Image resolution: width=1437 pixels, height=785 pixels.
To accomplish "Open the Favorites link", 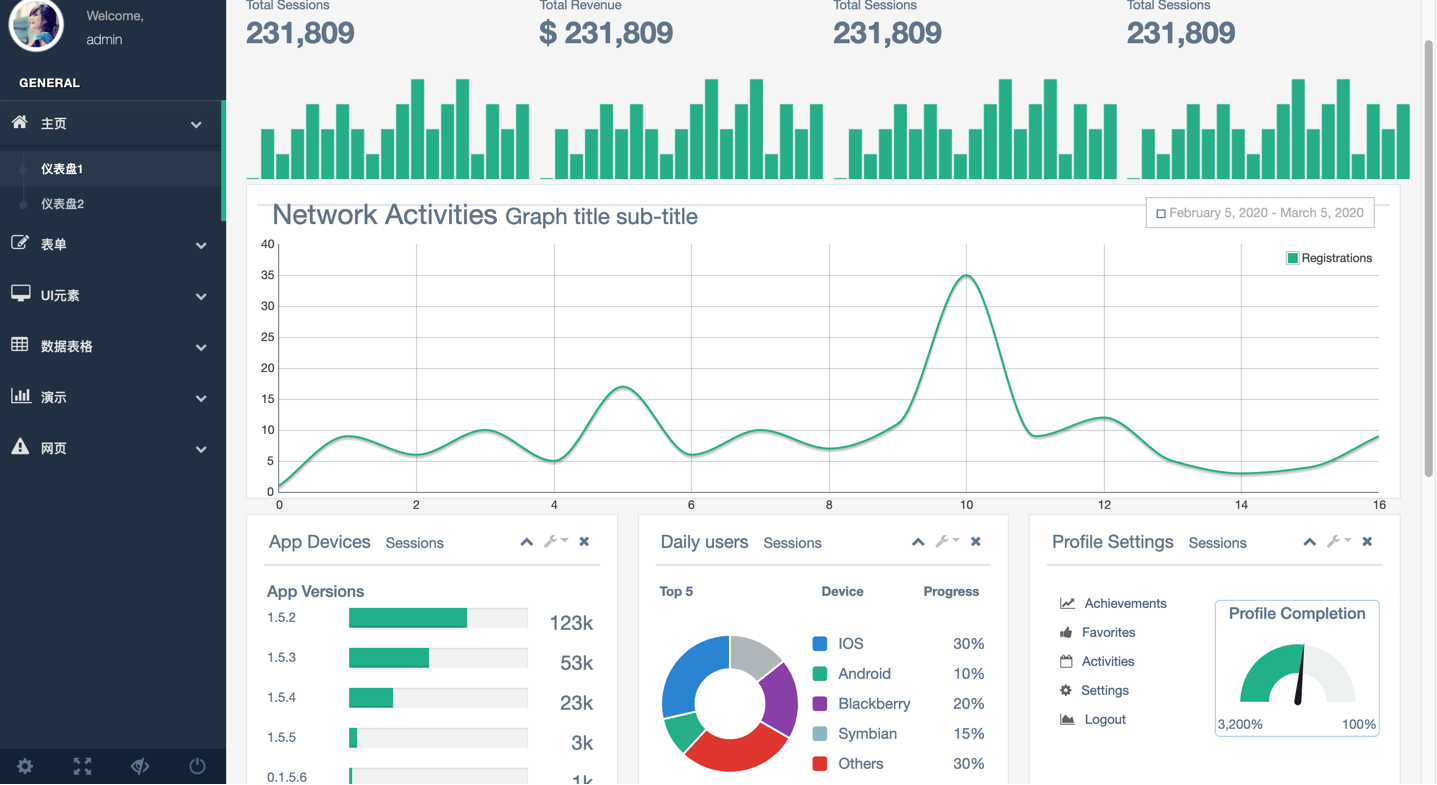I will click(1108, 633).
